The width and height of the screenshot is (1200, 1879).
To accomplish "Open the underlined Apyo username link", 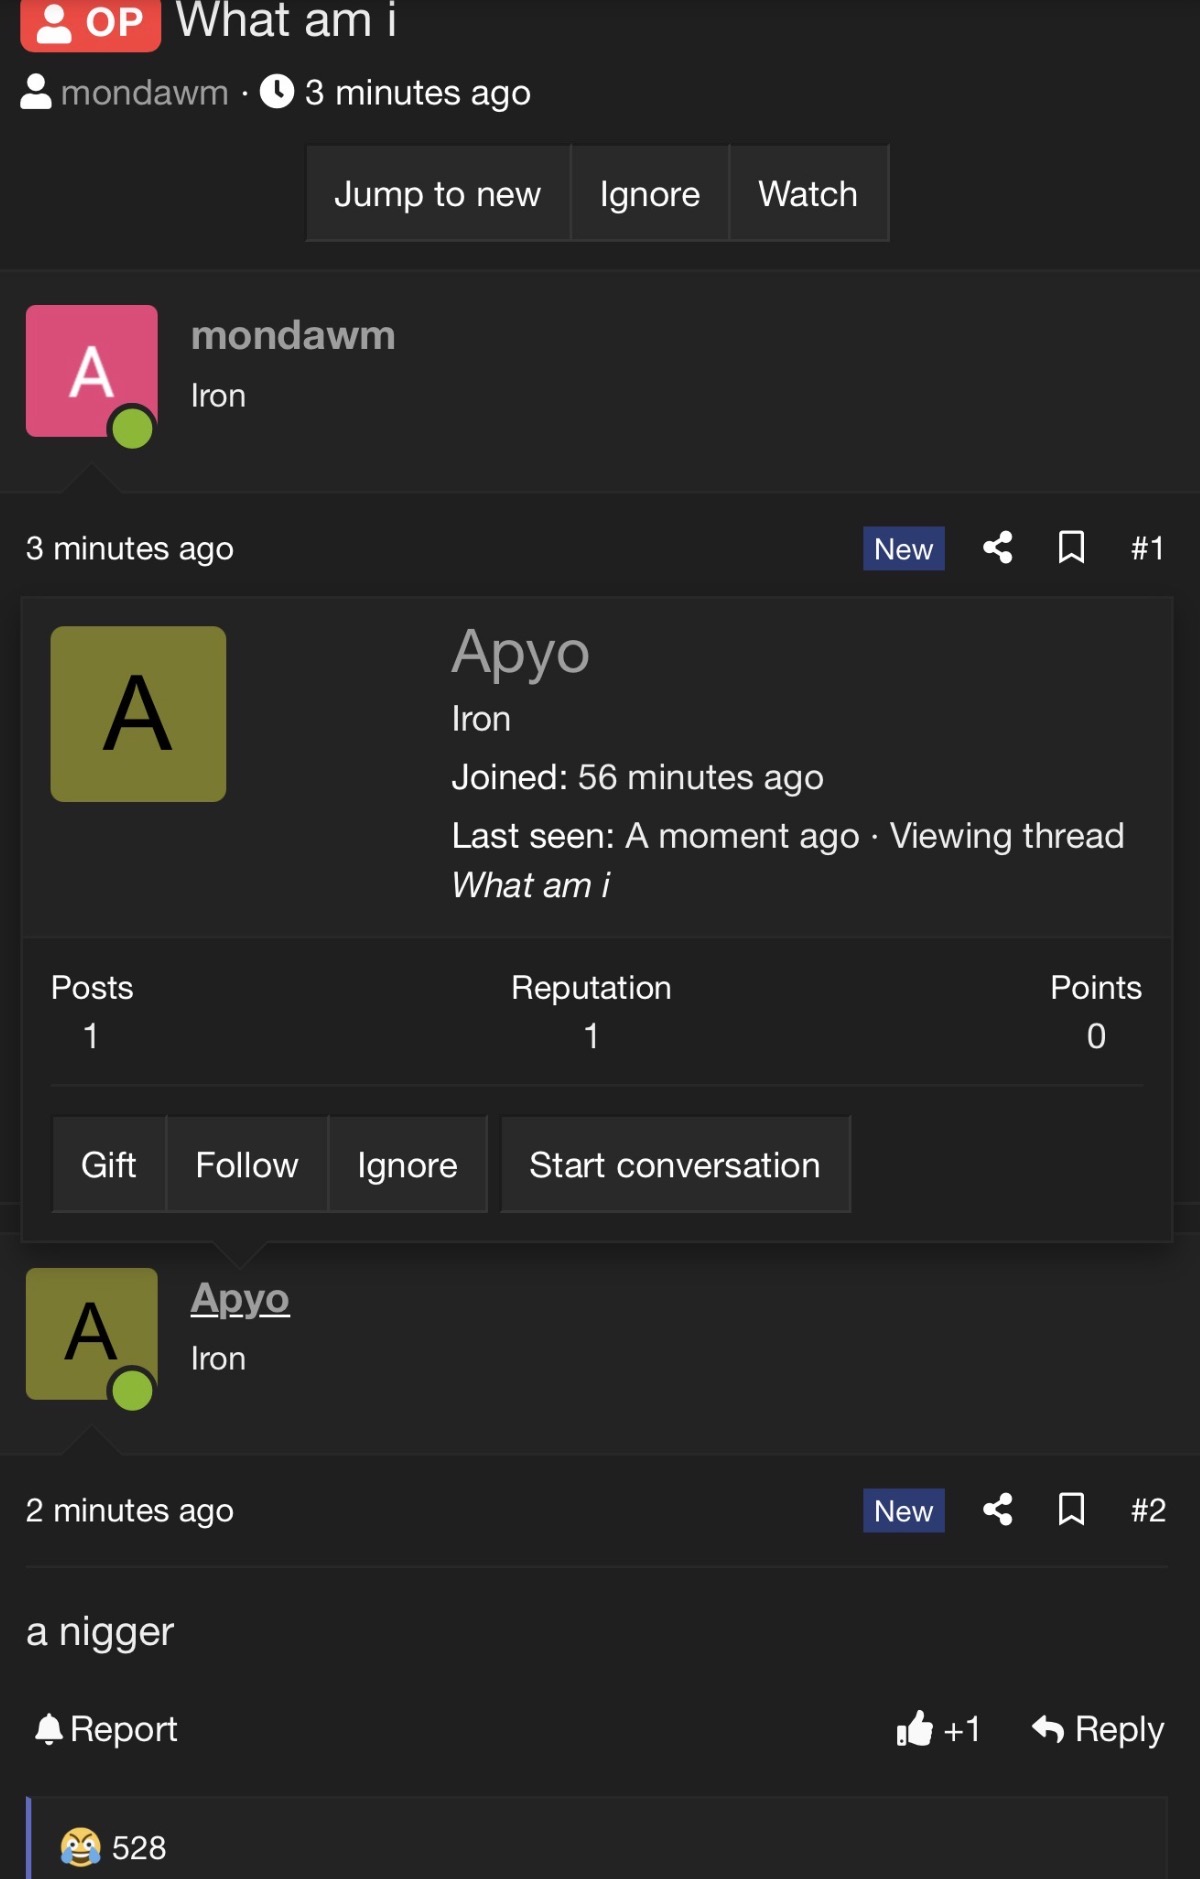I will point(240,1299).
